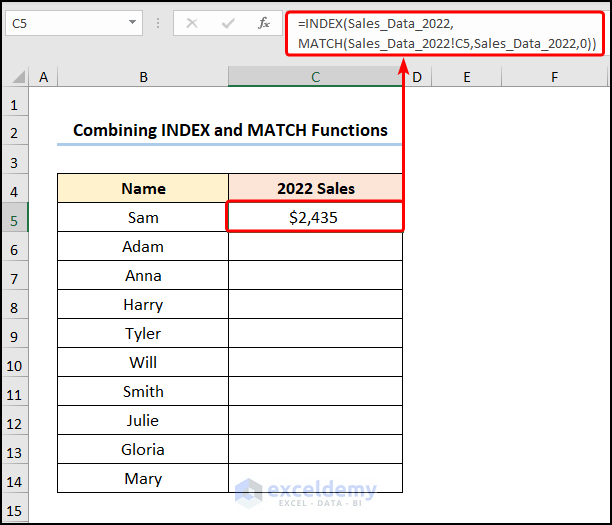Click the Enter checkmark icon
Screen dimensions: 612x525
tap(228, 22)
